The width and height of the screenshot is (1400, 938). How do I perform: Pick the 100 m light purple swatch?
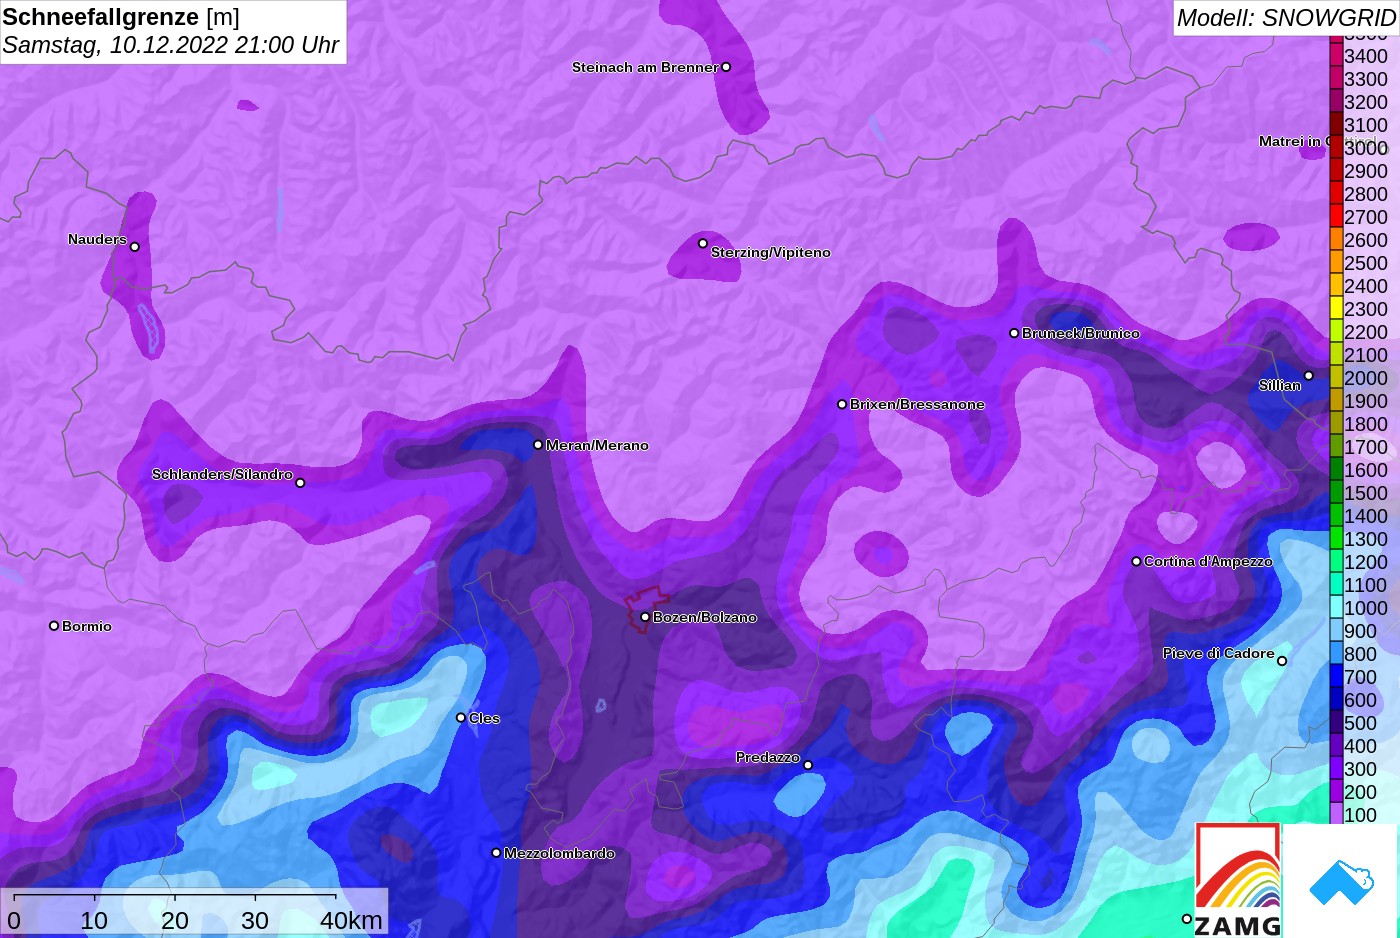(1336, 813)
